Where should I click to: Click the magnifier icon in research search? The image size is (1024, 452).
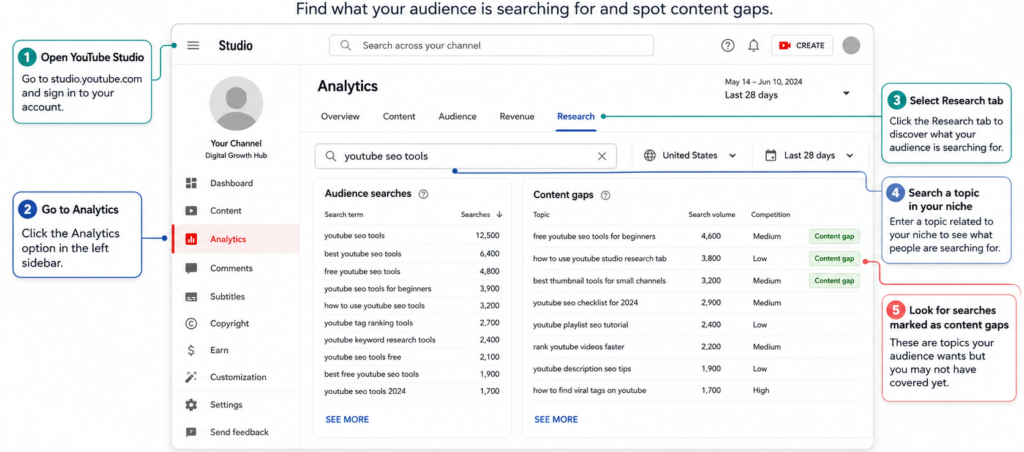point(331,156)
